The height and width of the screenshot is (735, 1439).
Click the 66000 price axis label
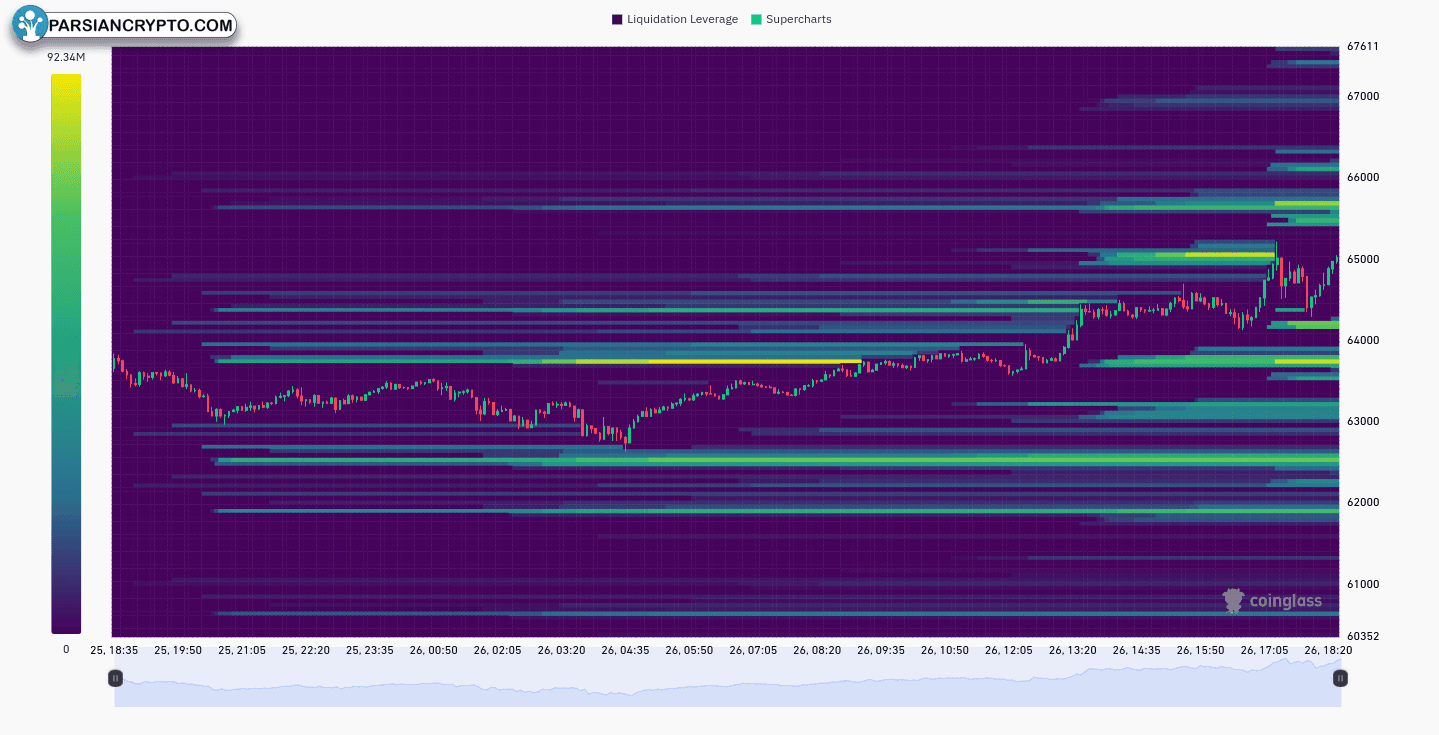click(x=1362, y=177)
